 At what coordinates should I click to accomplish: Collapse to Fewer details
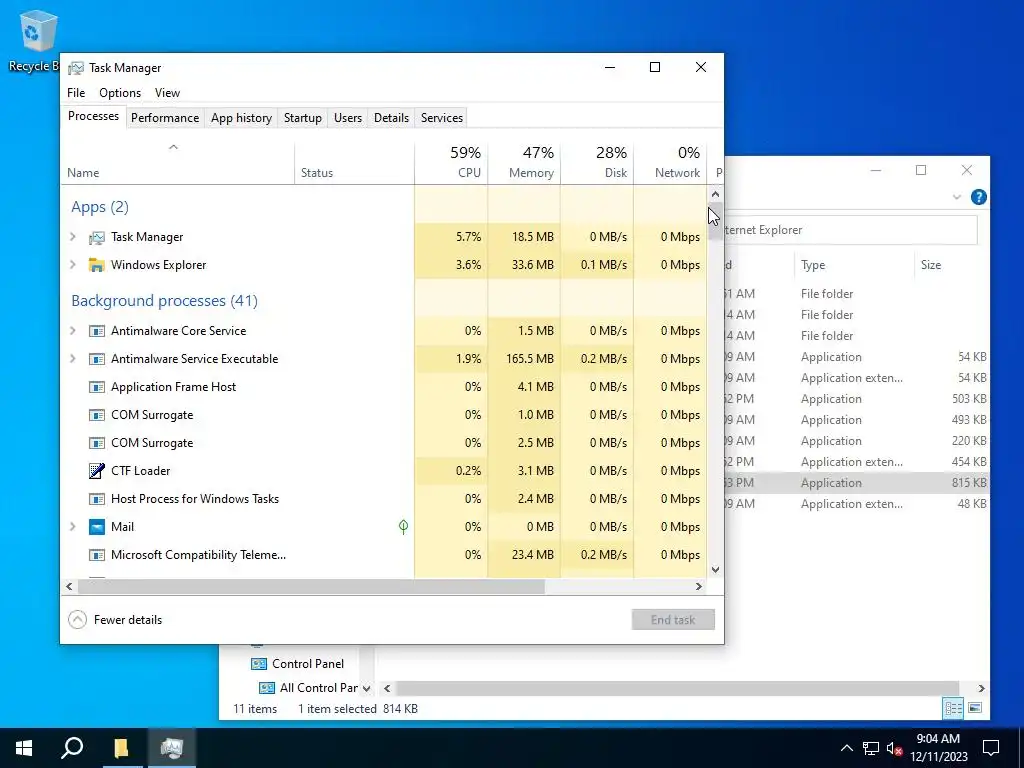116,620
